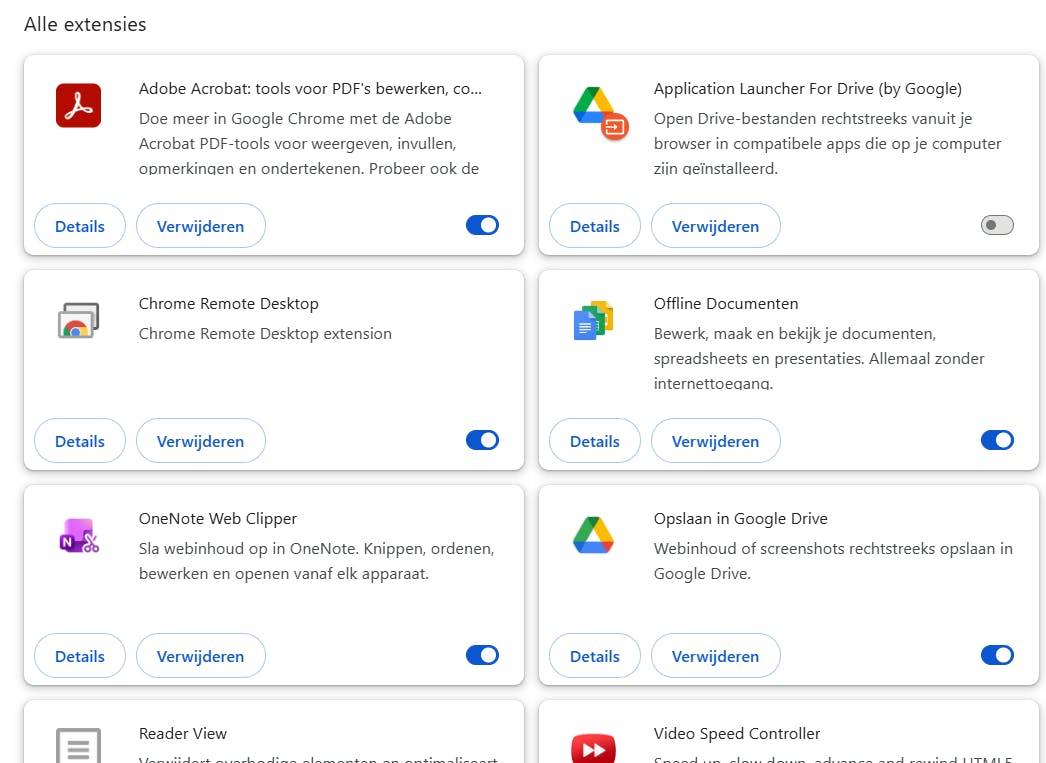Click the Offline Documenten icon

coord(593,321)
